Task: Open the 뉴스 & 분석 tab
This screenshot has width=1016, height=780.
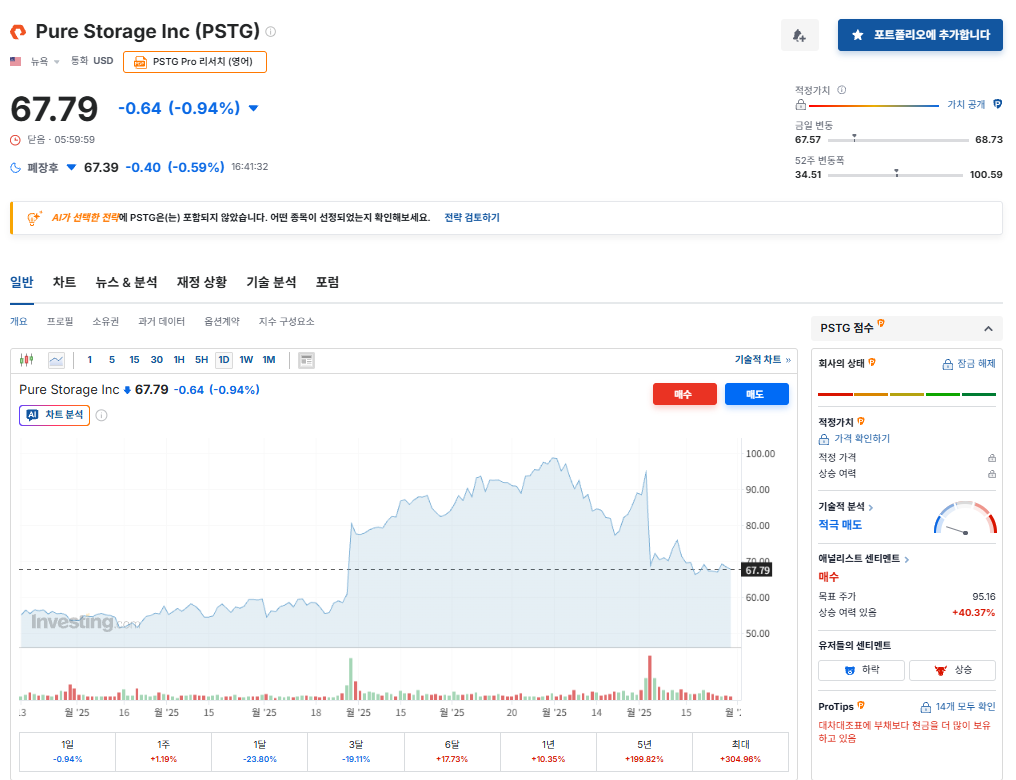Action: coord(126,282)
